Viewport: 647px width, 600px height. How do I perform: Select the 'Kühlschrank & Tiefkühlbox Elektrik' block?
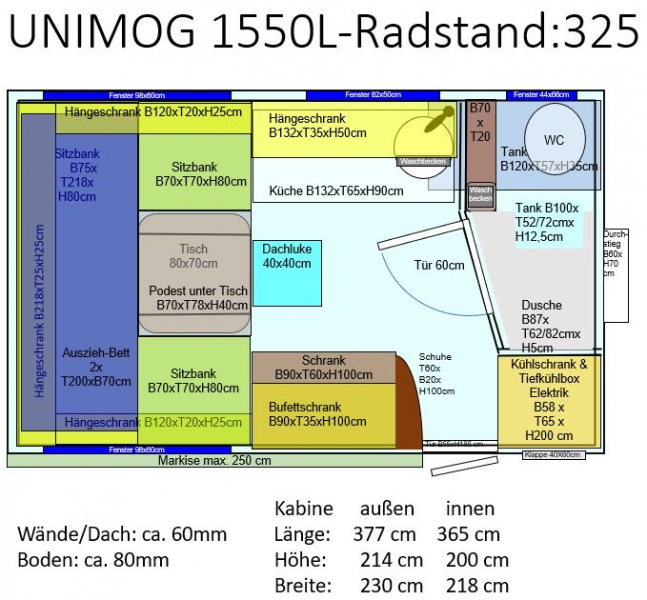point(549,401)
